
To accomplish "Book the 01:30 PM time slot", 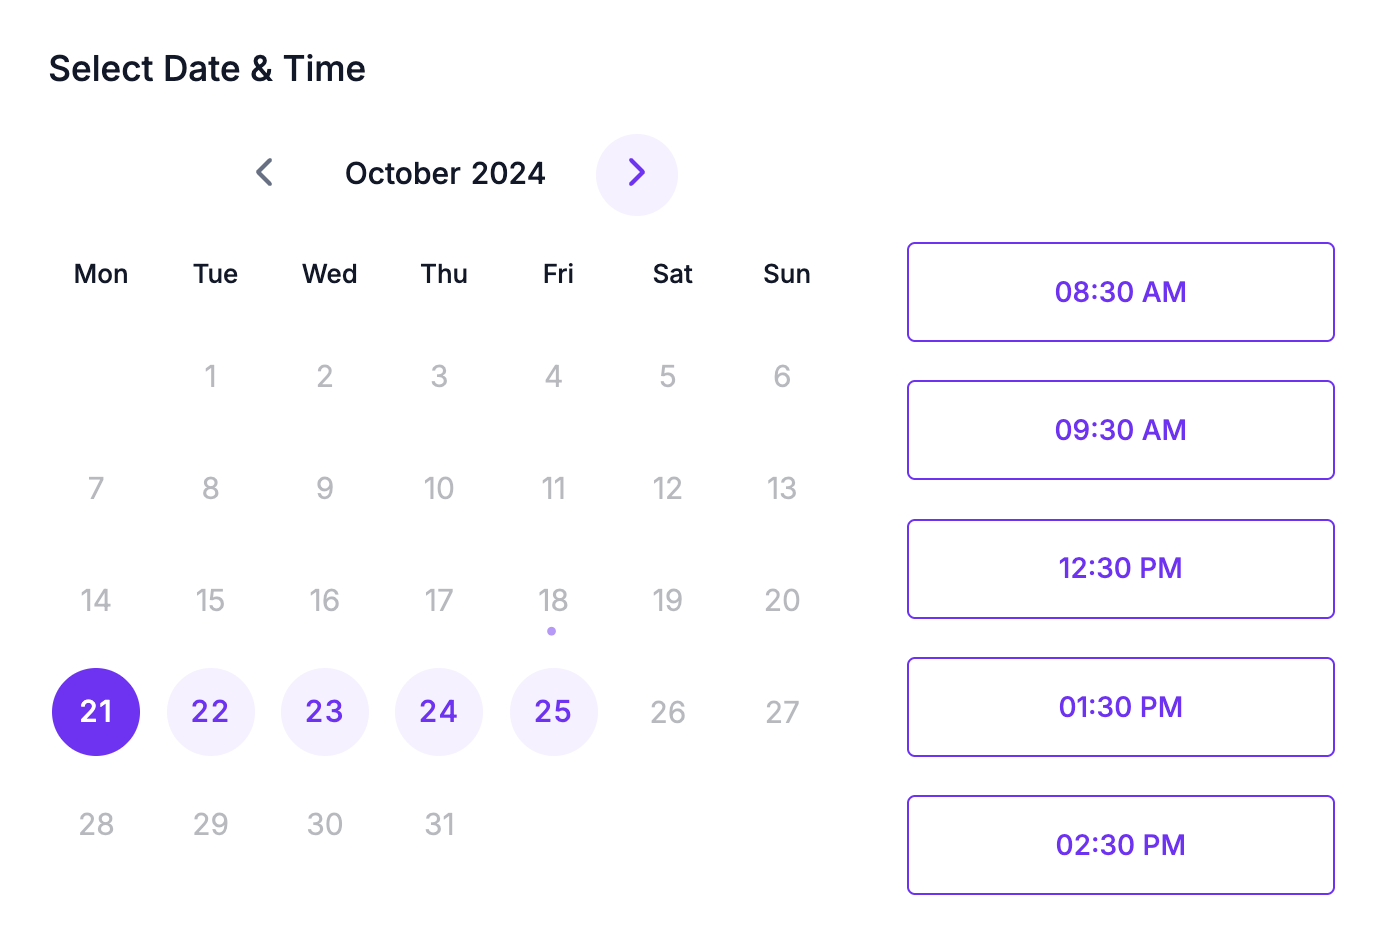I will click(1120, 707).
